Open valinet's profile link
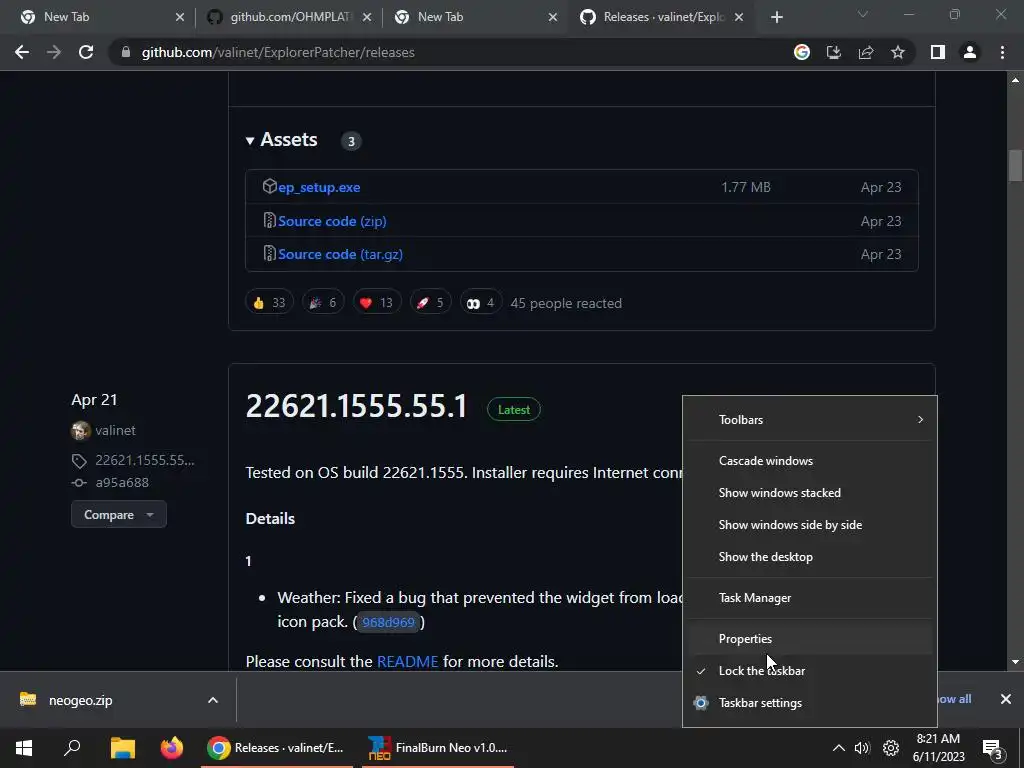The image size is (1024, 768). point(115,430)
